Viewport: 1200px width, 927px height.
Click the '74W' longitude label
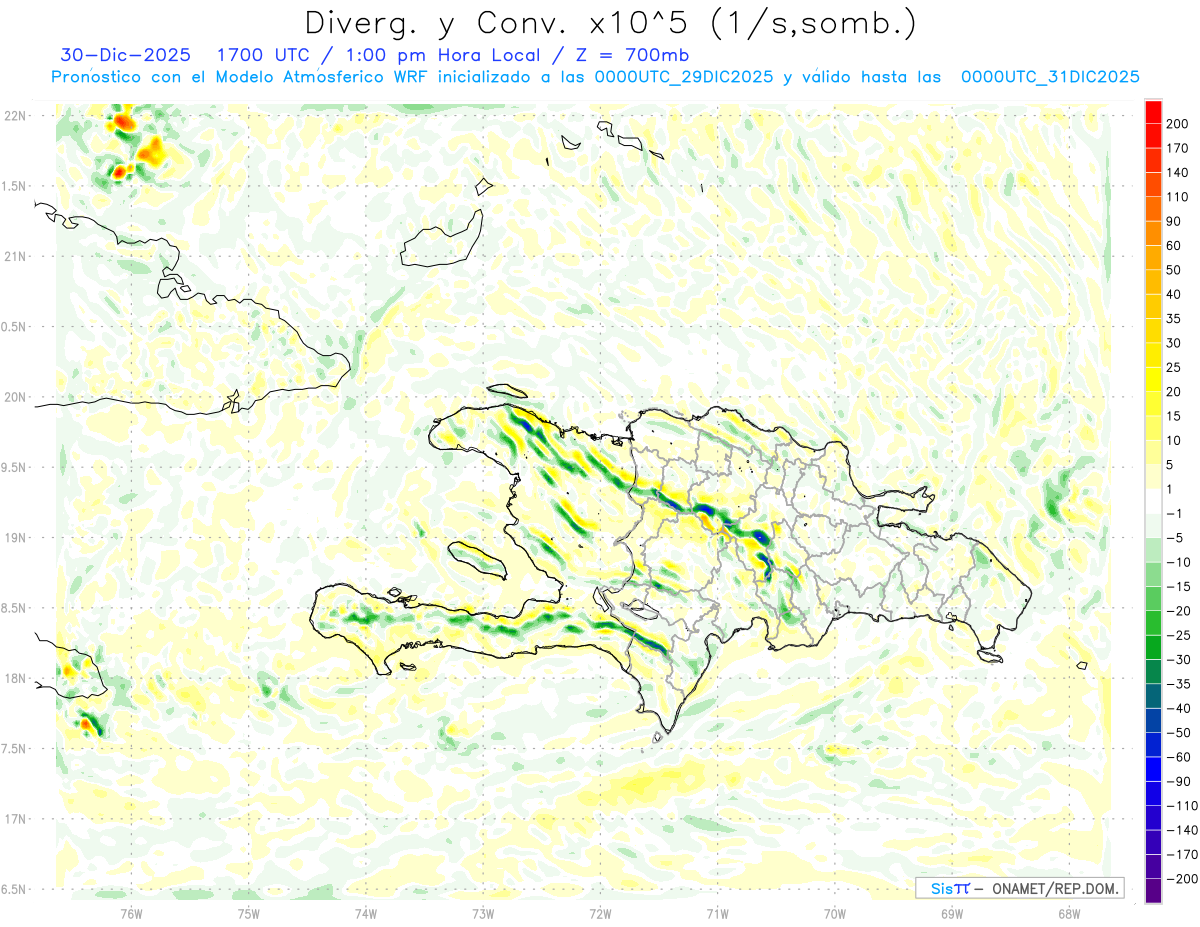tap(365, 913)
